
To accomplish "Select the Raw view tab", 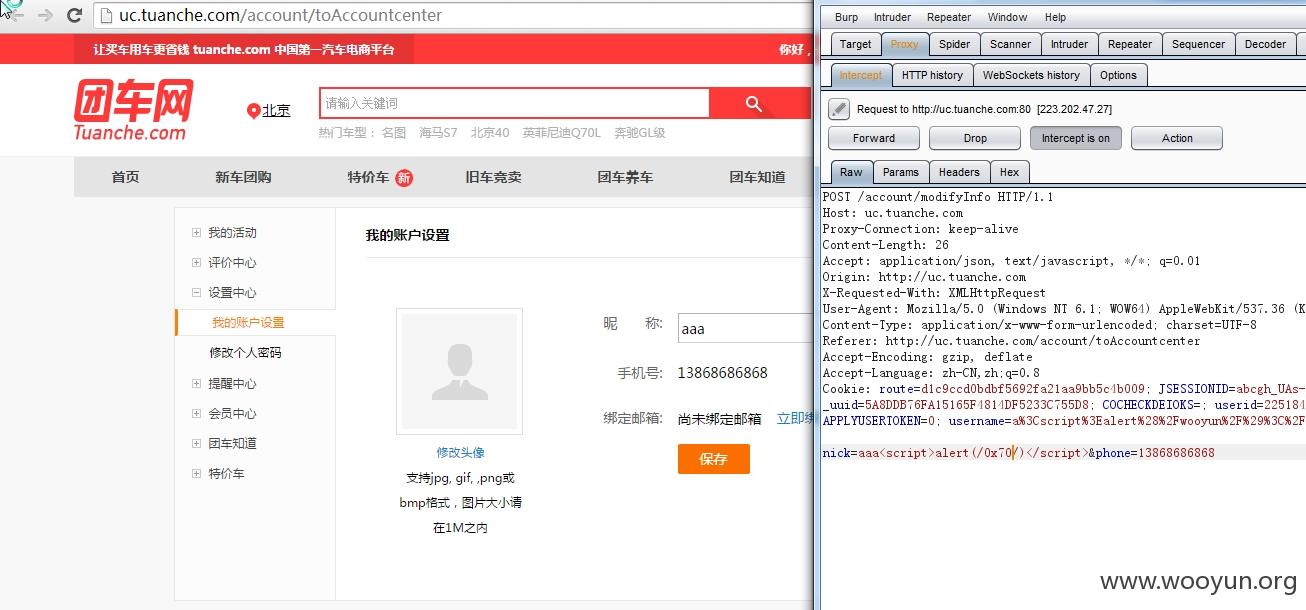I will (x=851, y=172).
